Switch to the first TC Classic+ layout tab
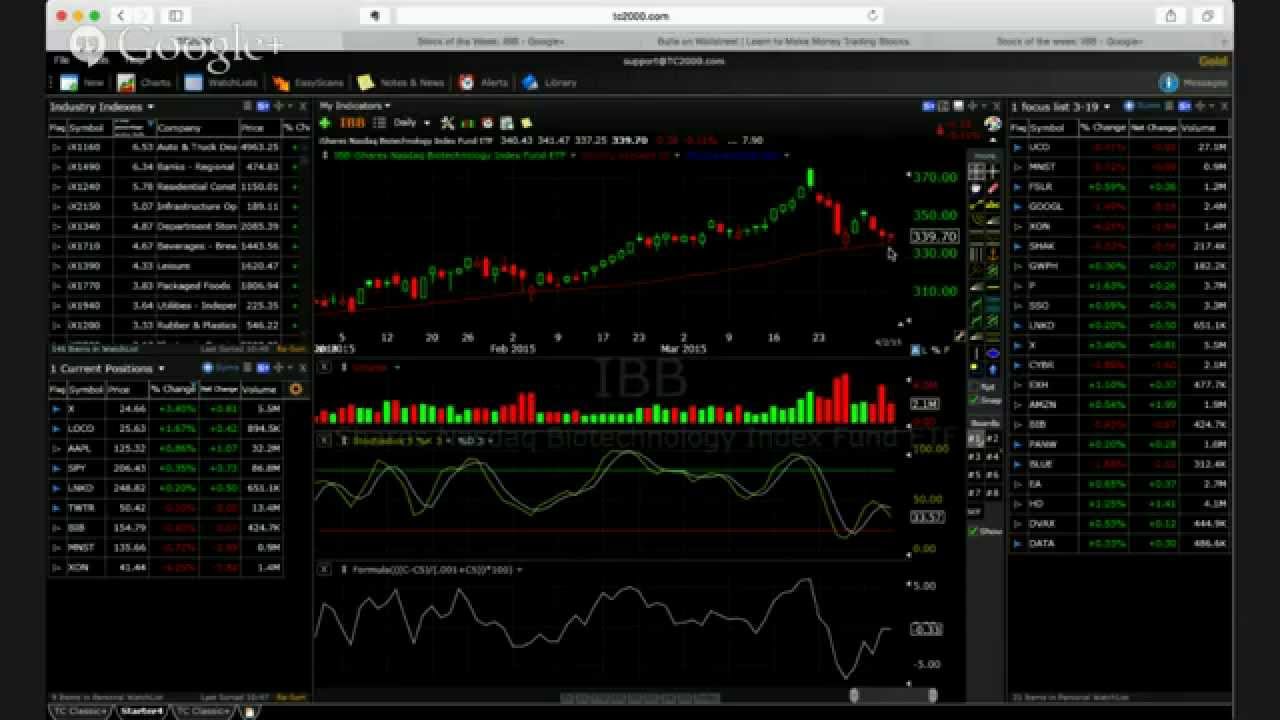 point(79,711)
